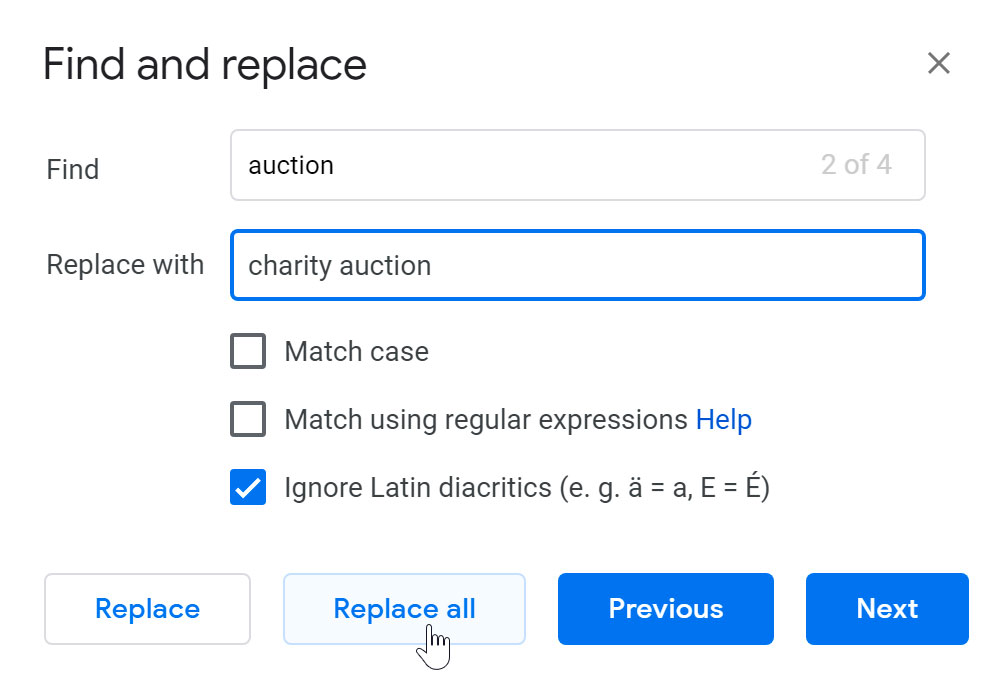Click the "2 of 4" match counter

coord(856,165)
